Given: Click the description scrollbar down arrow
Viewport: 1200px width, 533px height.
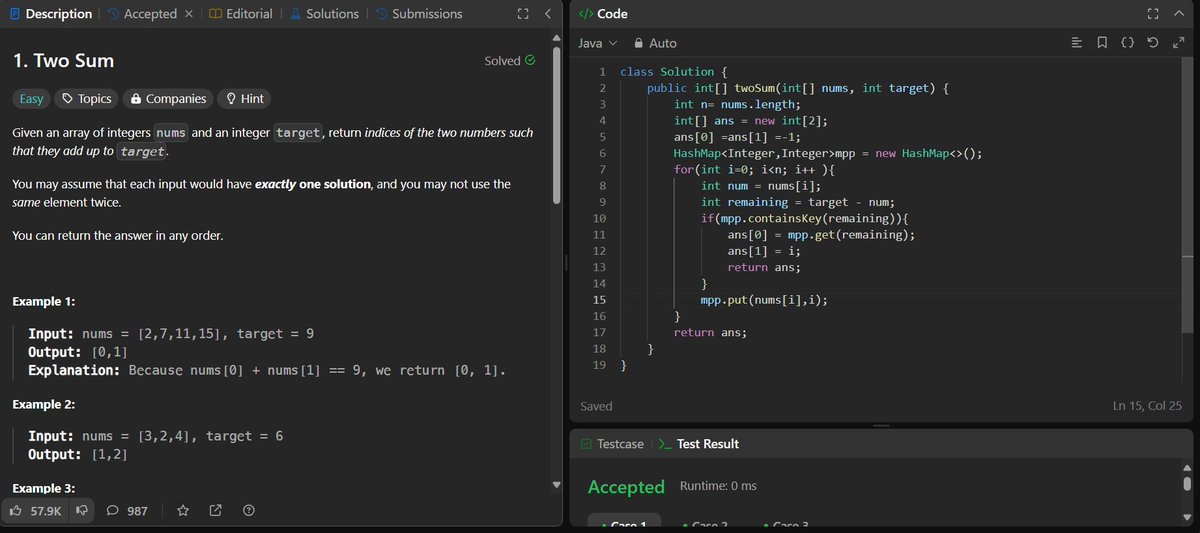Looking at the screenshot, I should [x=557, y=485].
